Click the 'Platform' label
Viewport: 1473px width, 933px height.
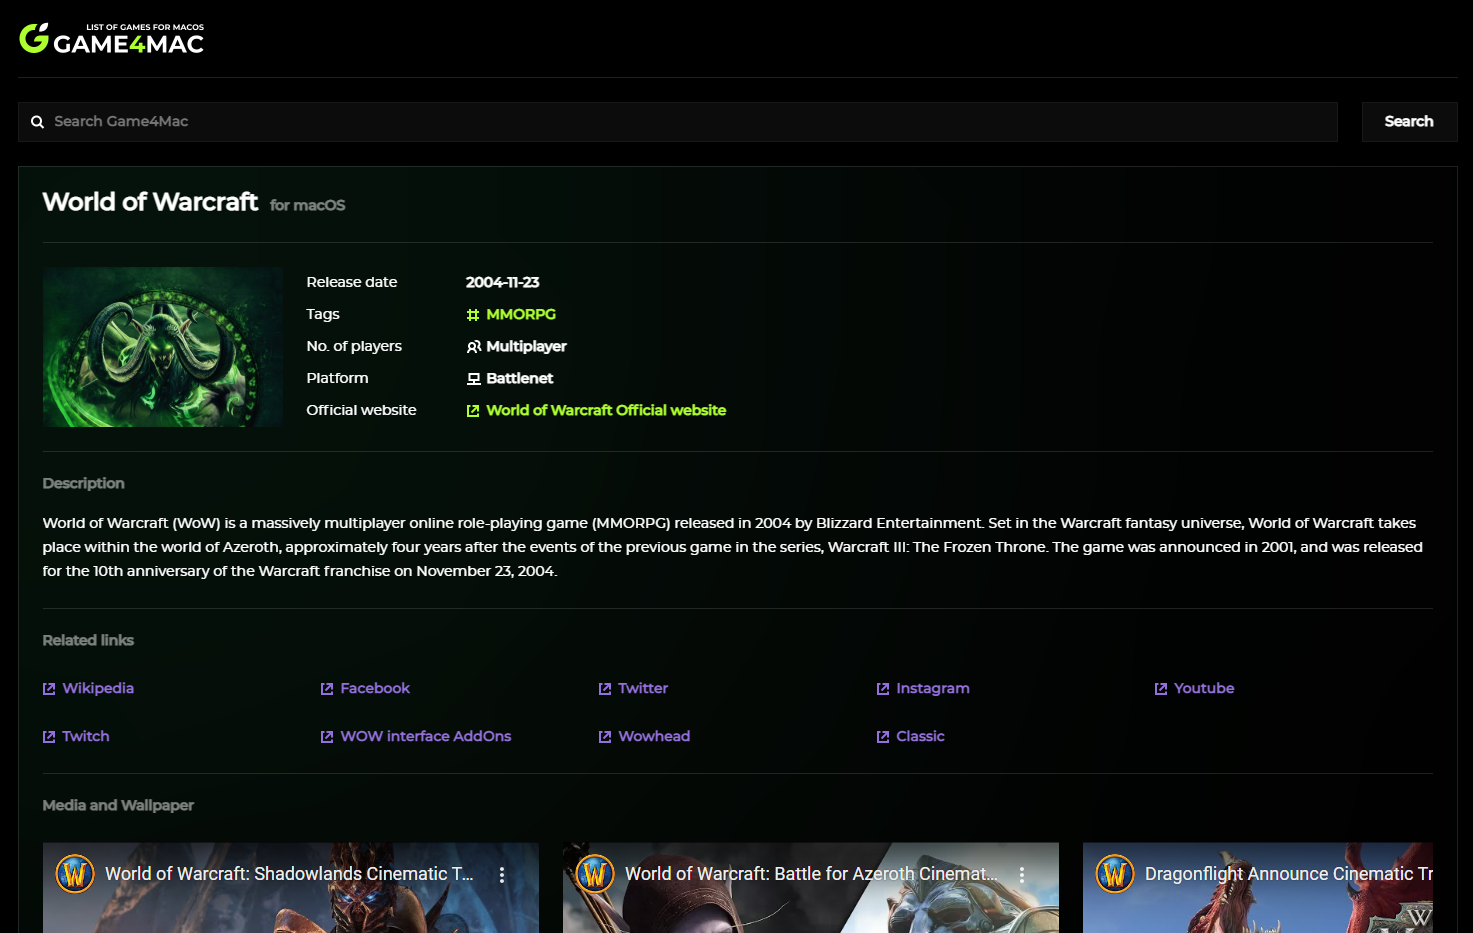(337, 378)
